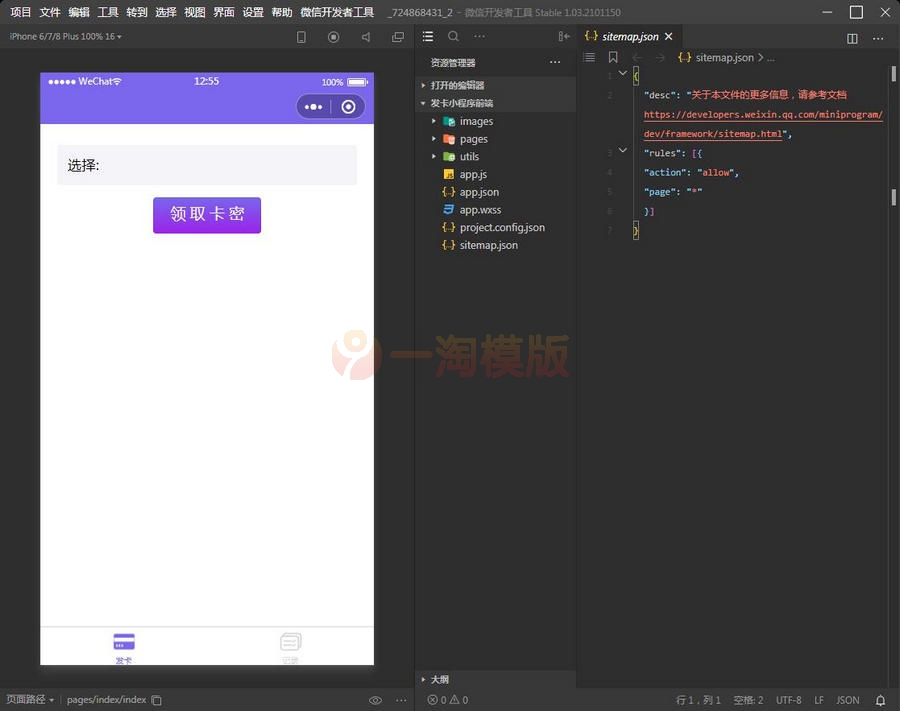Open the 工具 menu

(x=108, y=12)
